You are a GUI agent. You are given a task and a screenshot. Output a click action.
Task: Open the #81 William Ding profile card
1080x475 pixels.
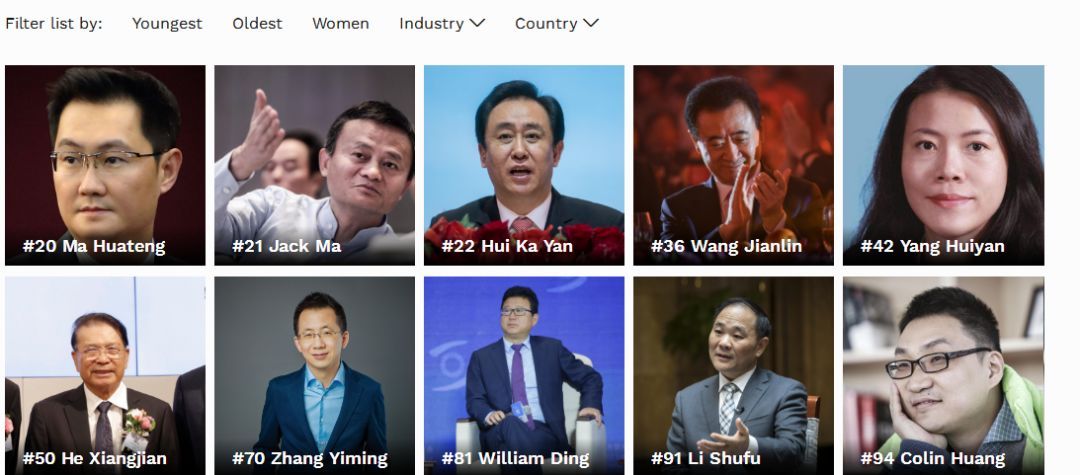pyautogui.click(x=523, y=376)
